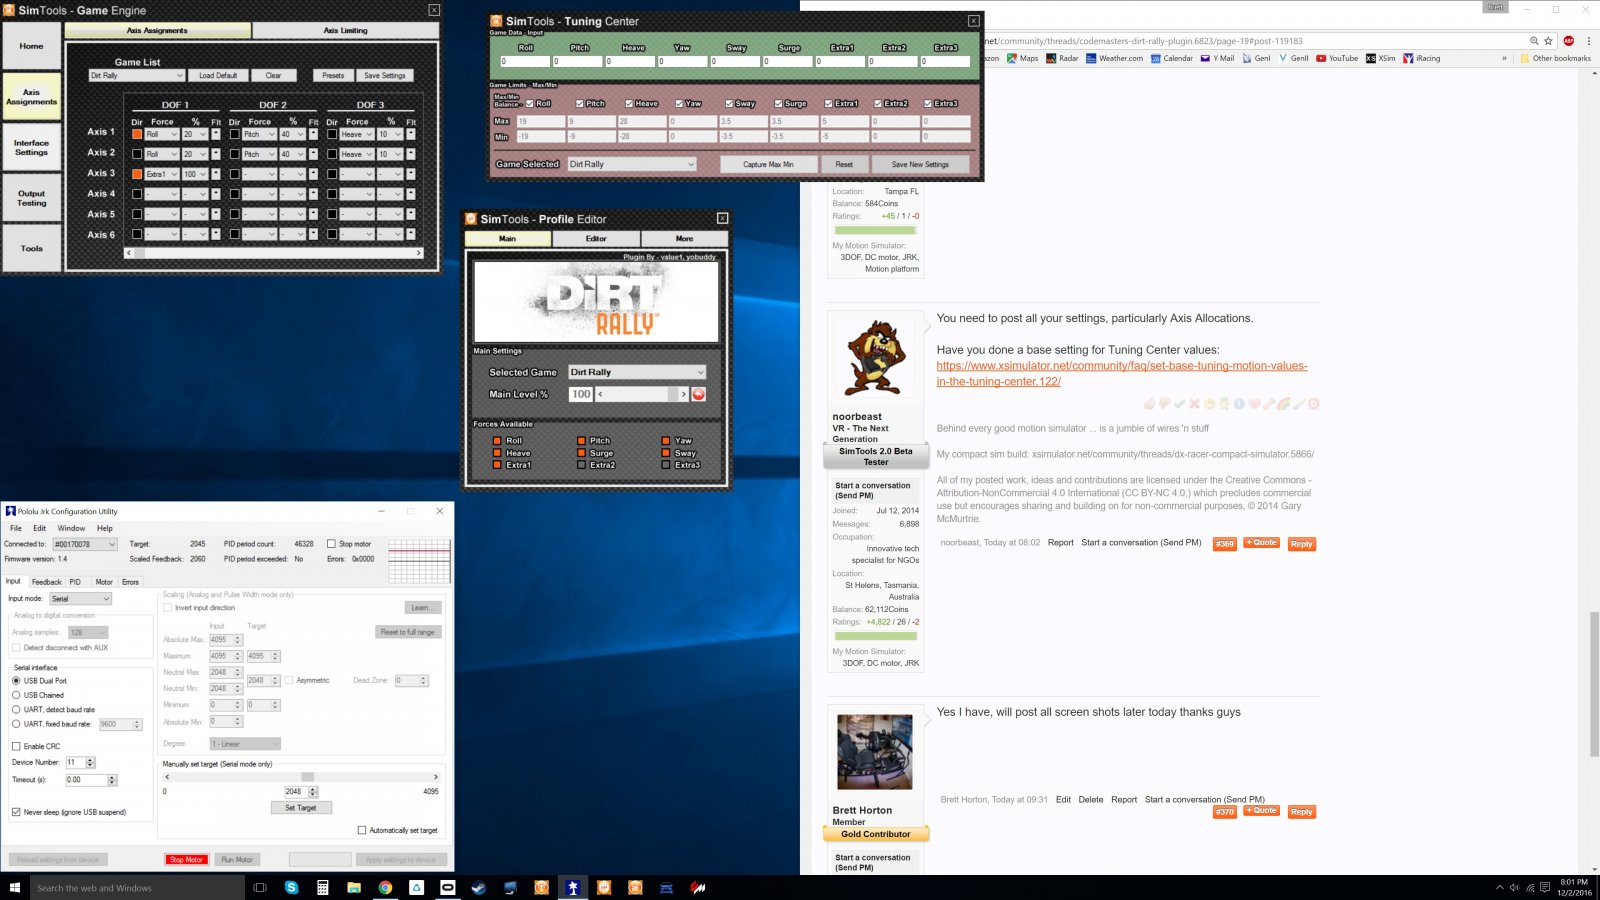
Task: Click the red reset icon beside Main Level
Action: coord(698,394)
